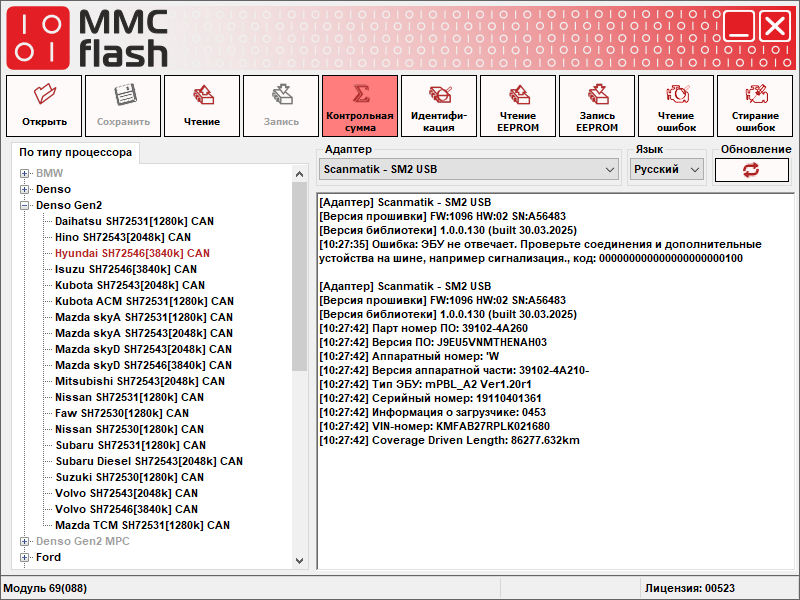800x600 pixels.
Task: Expand the Denso tree node
Action: coord(24,189)
